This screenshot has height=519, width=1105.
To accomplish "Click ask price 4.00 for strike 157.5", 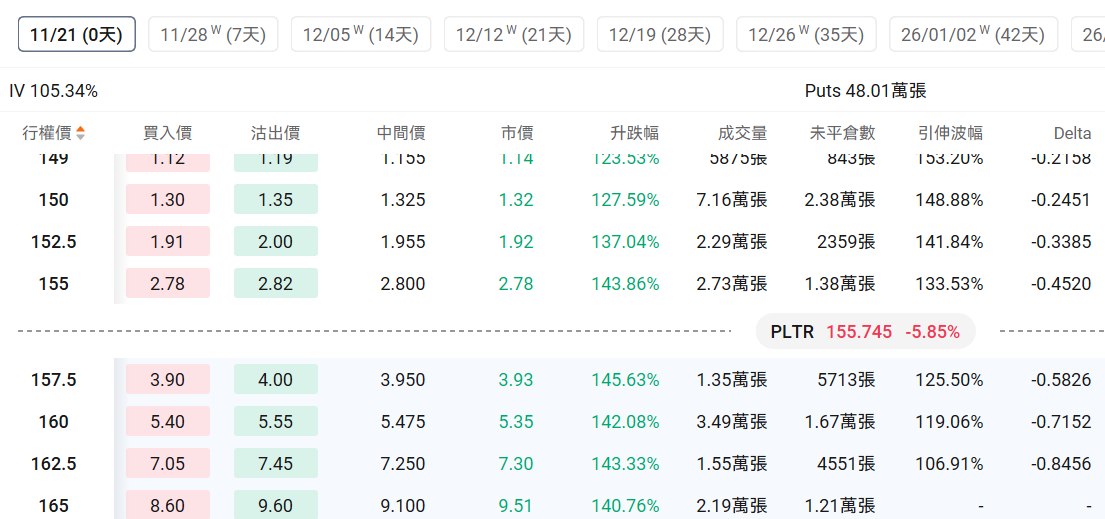I will (275, 380).
